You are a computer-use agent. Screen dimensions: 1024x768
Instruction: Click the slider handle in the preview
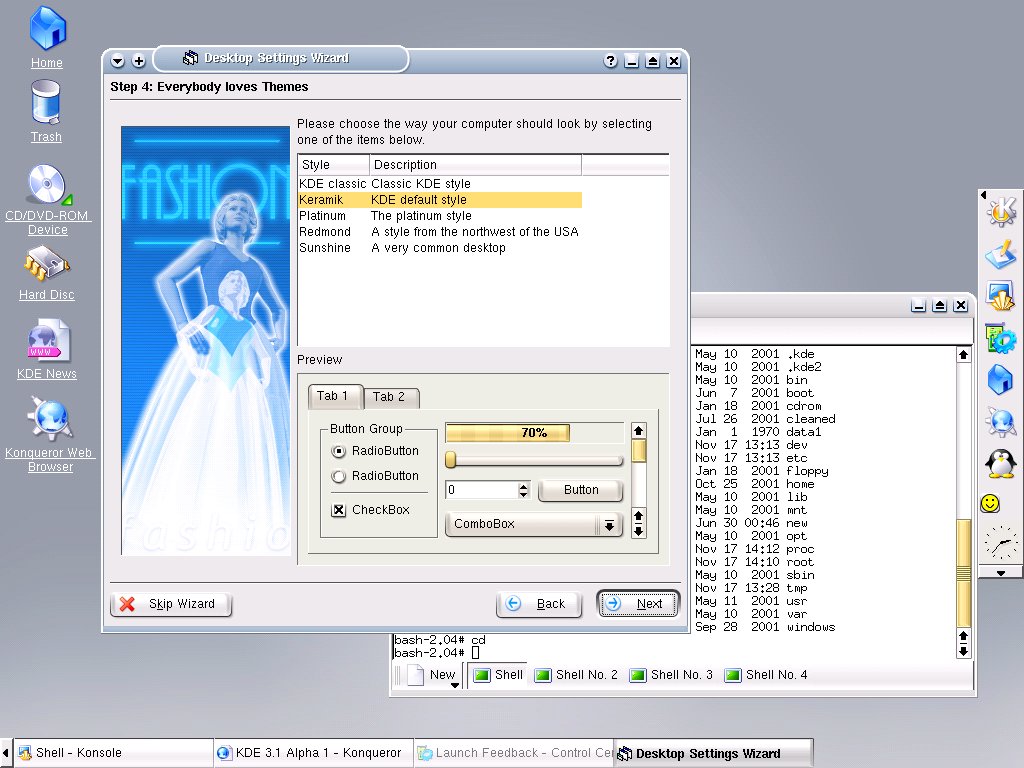pos(451,460)
